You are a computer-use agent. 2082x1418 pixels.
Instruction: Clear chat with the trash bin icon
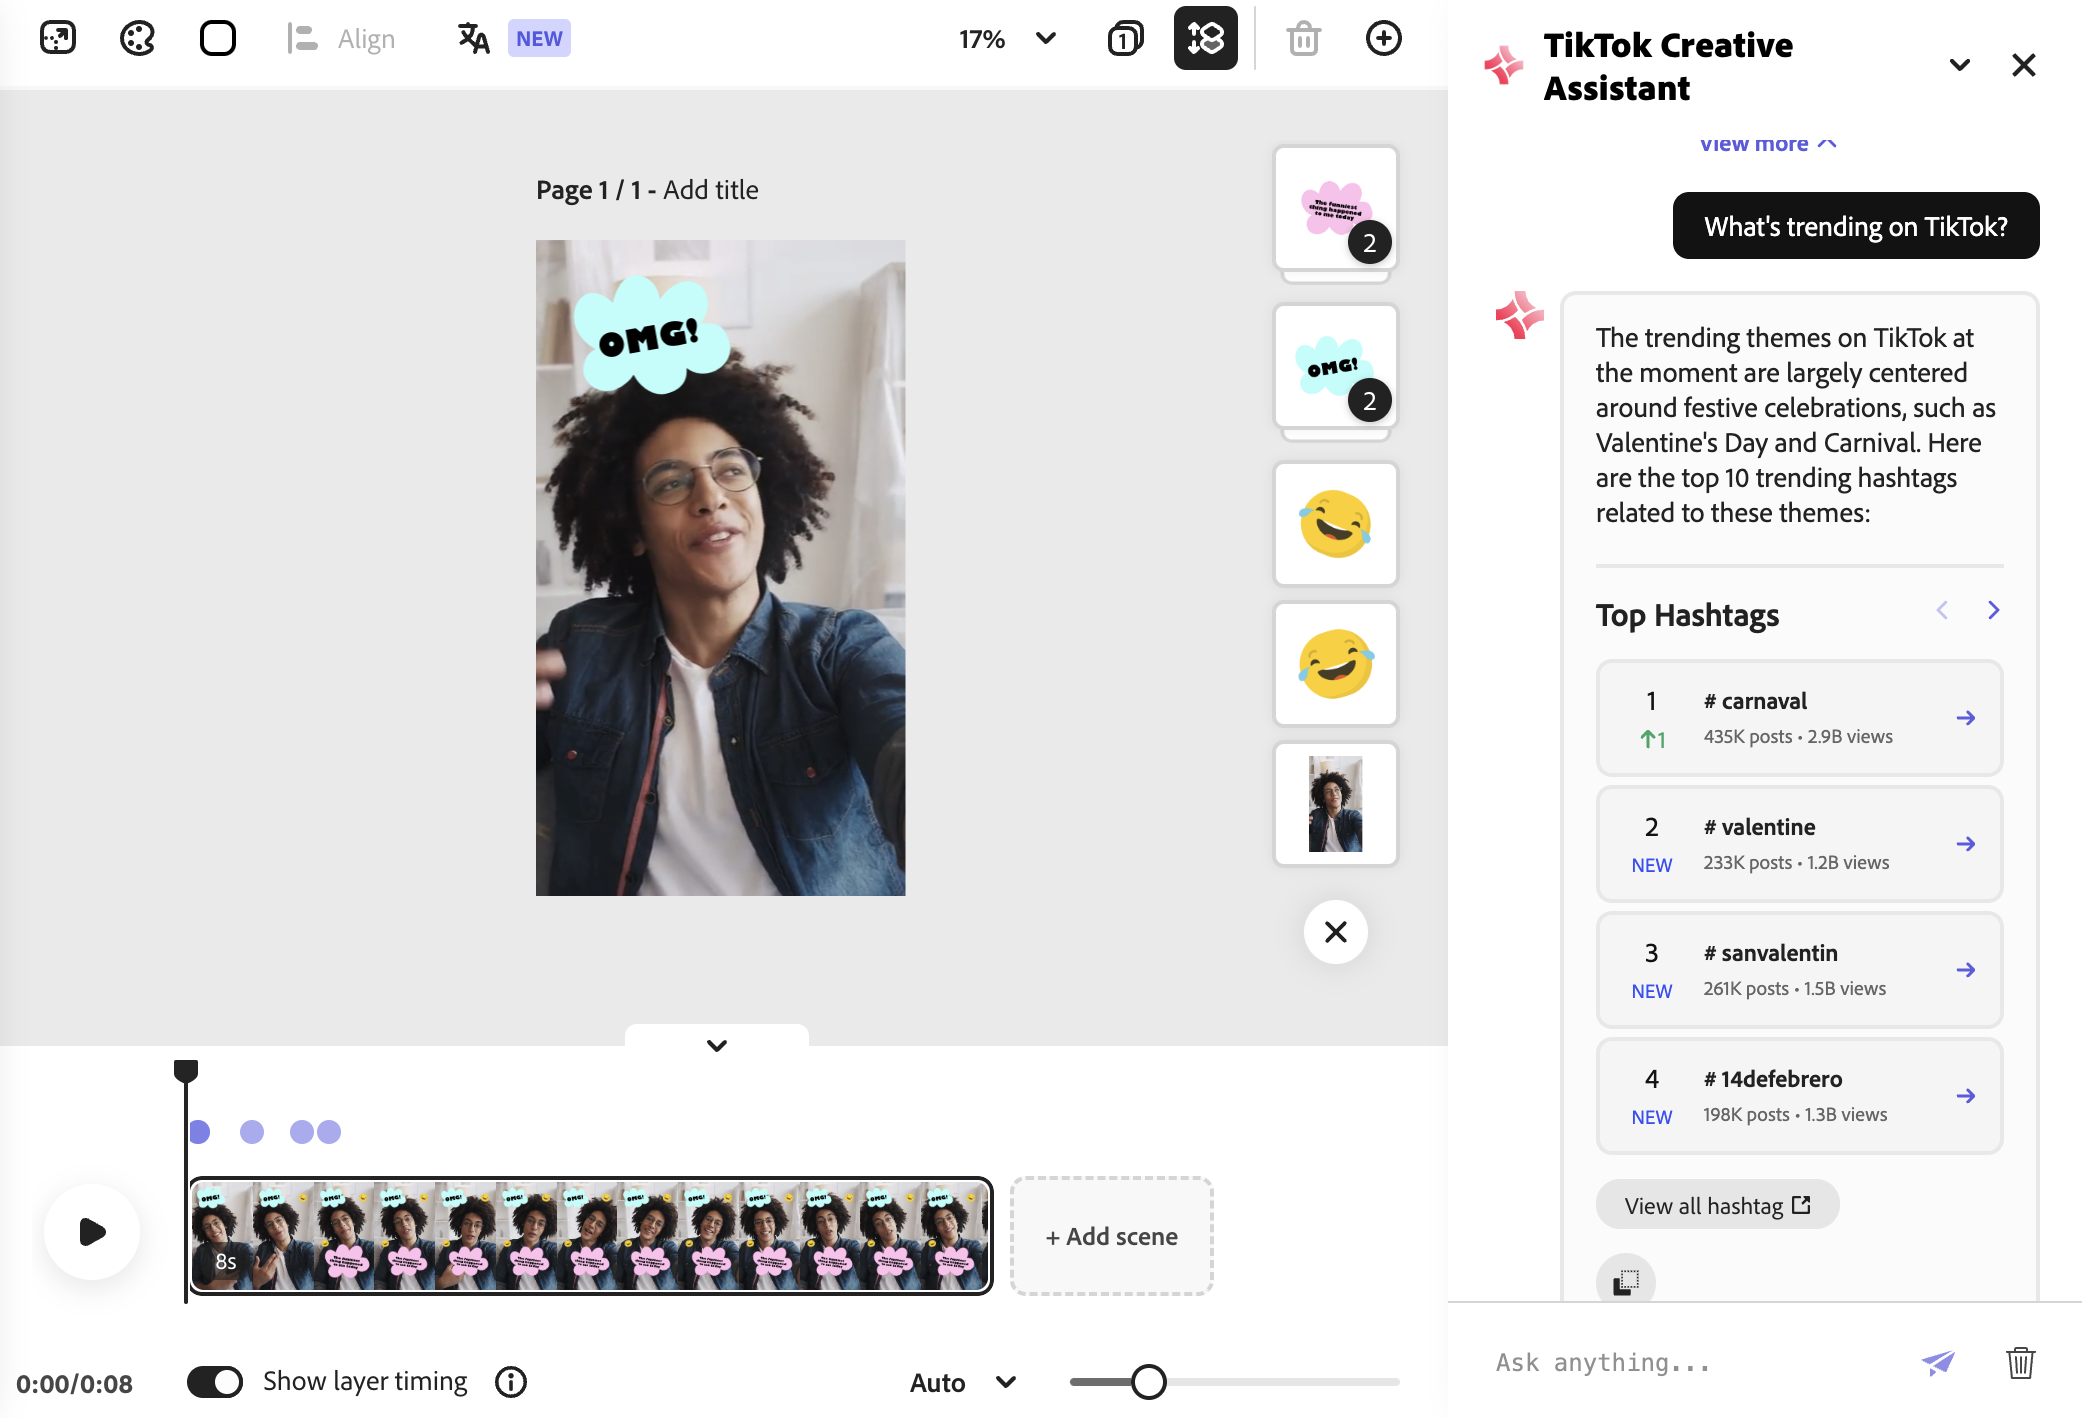pyautogui.click(x=2020, y=1362)
